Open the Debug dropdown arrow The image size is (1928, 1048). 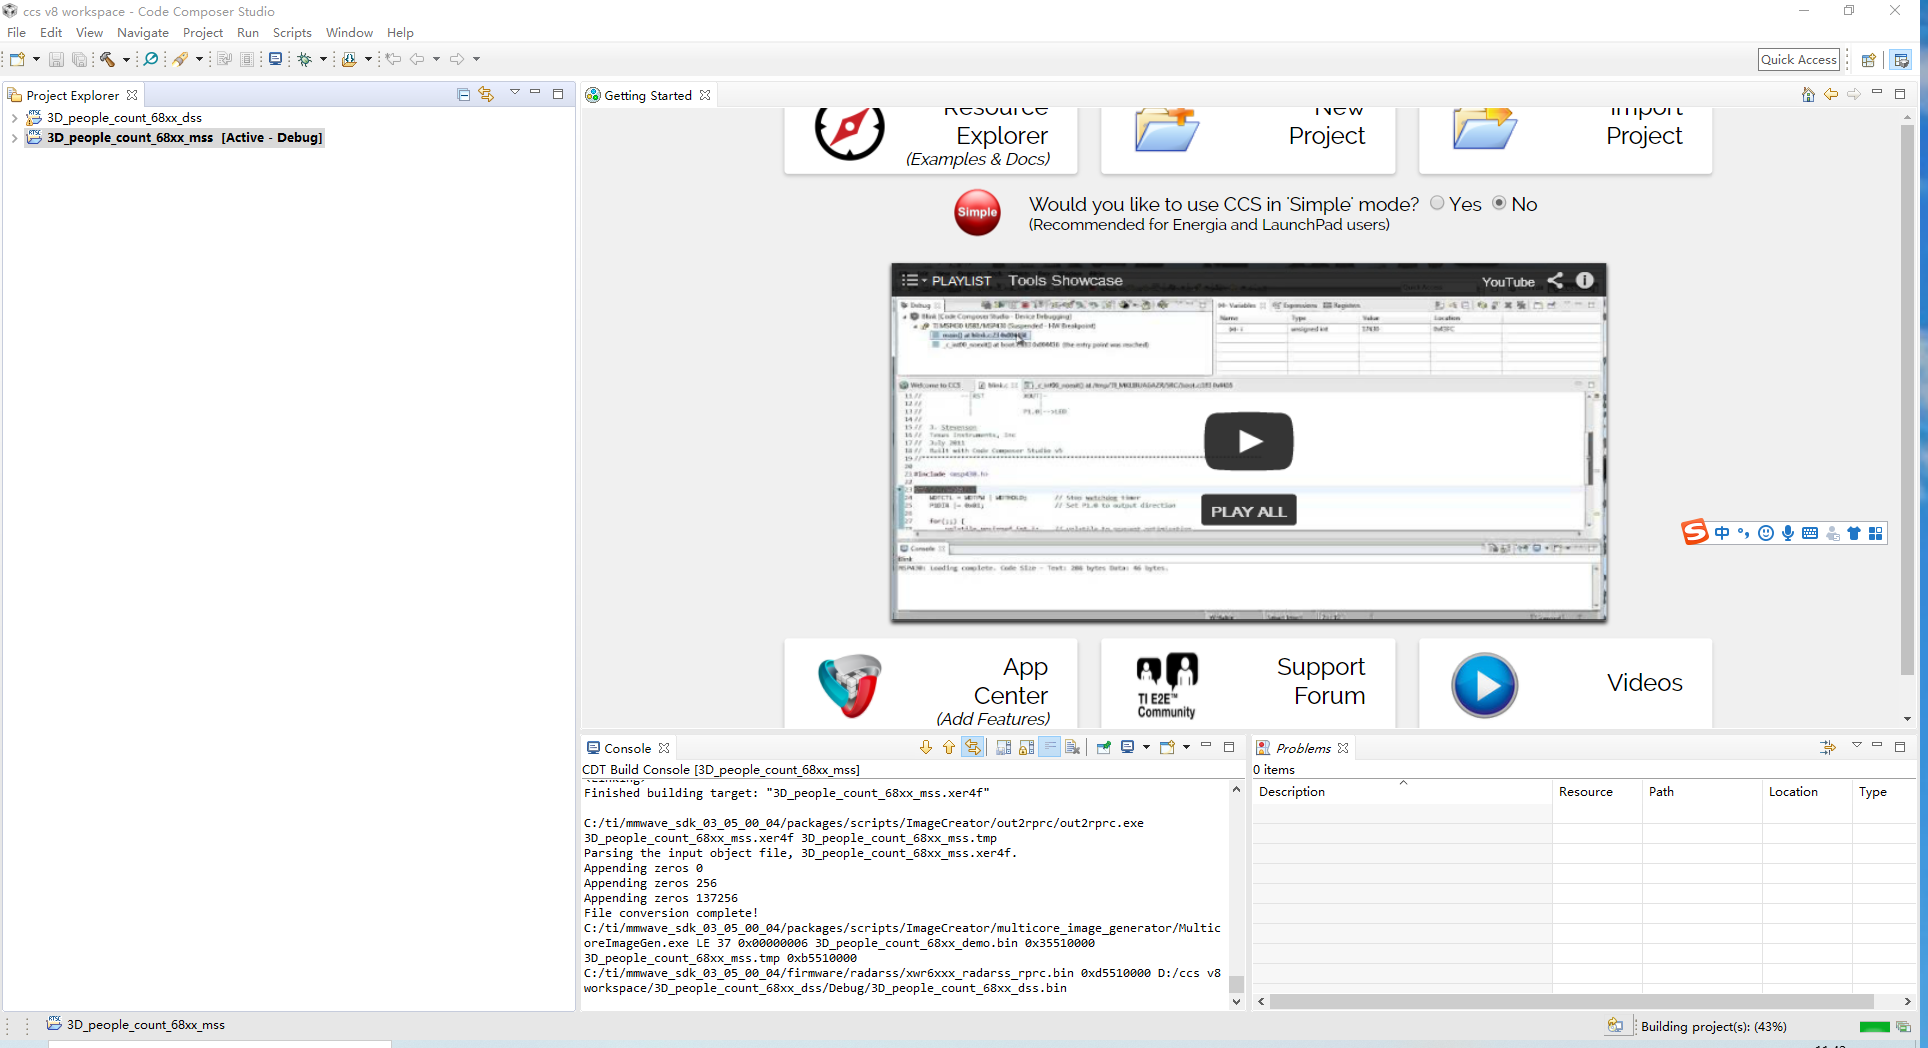324,60
